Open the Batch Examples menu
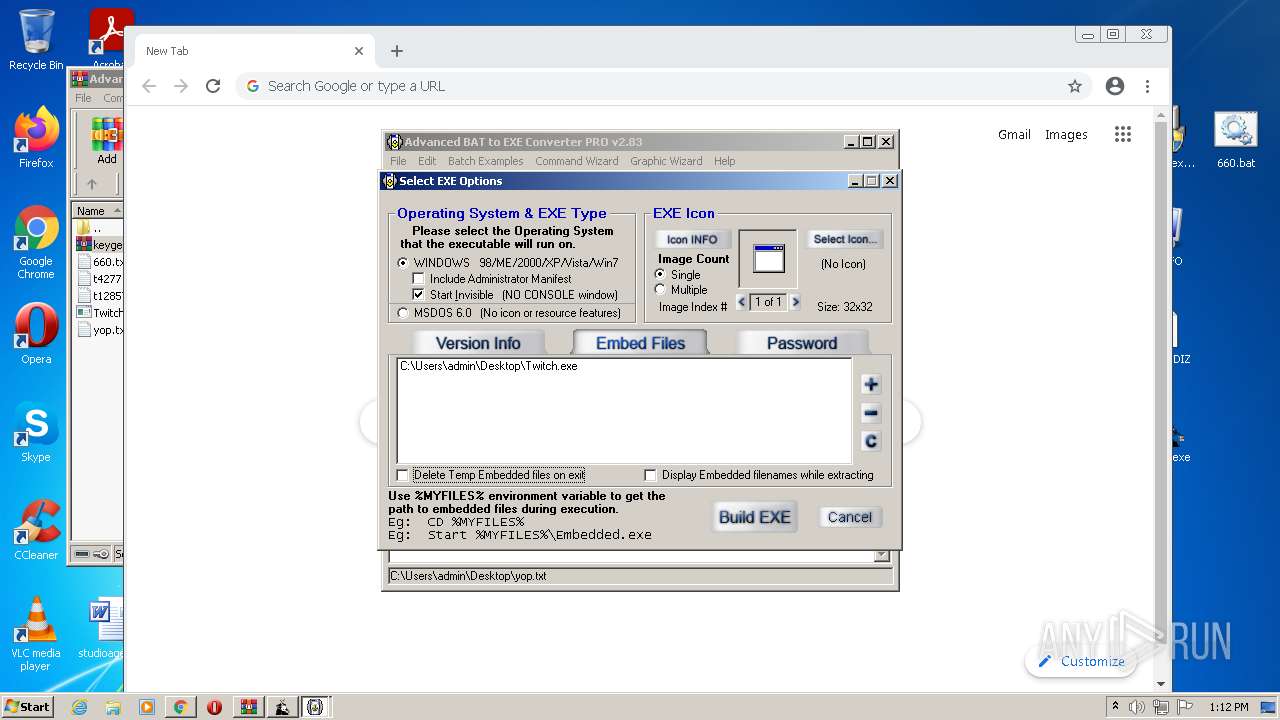The height and width of the screenshot is (720, 1280). (485, 161)
